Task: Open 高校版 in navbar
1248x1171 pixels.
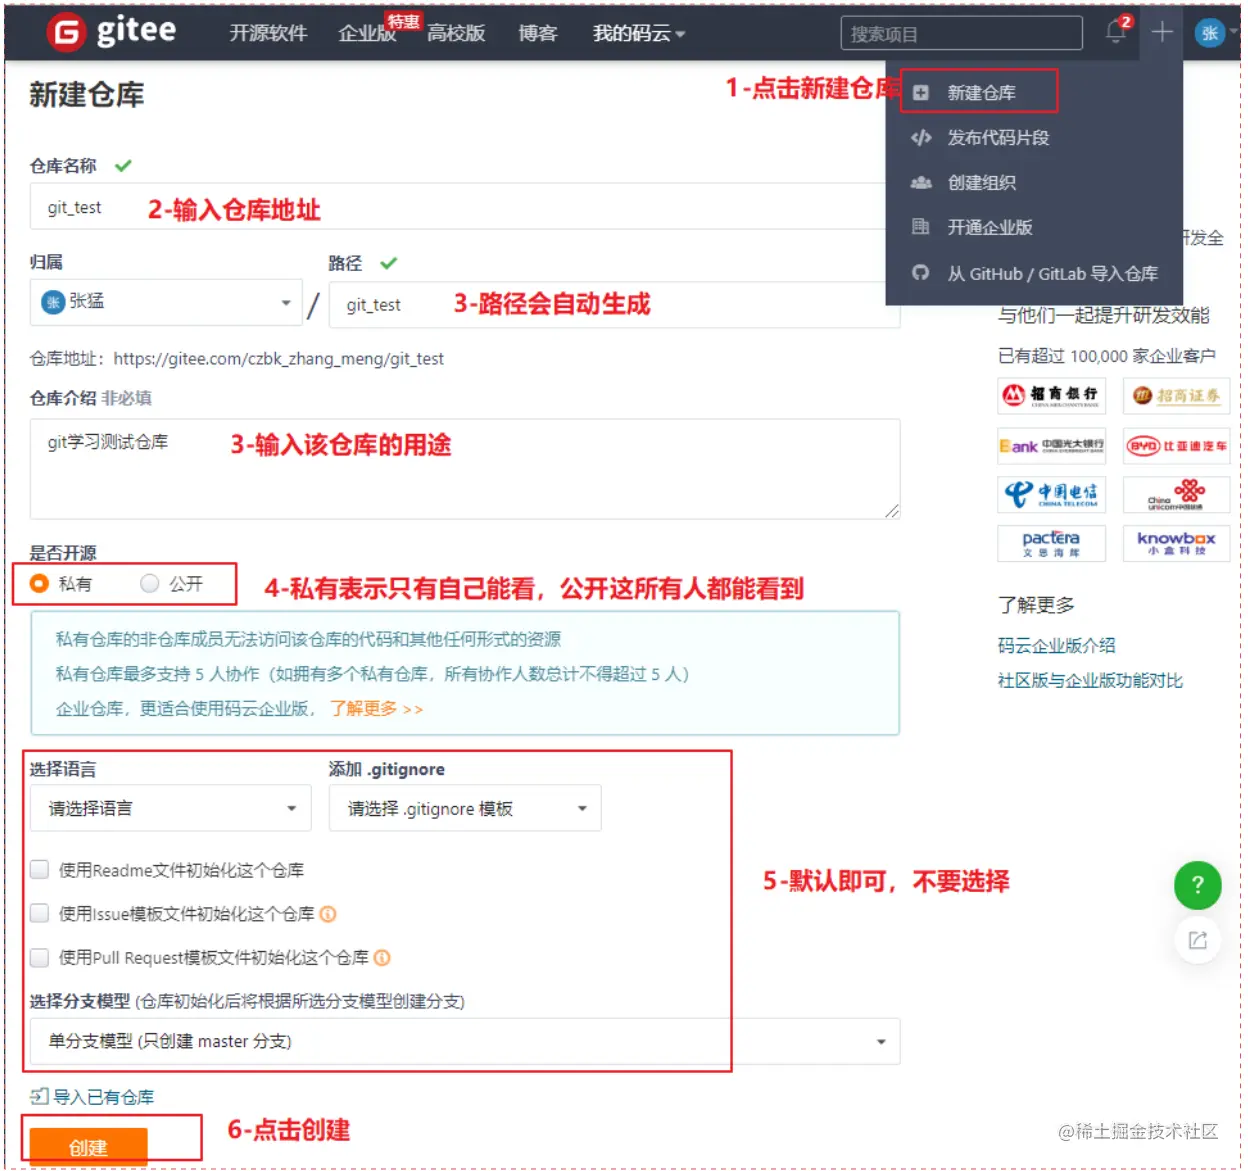Action: (x=456, y=33)
